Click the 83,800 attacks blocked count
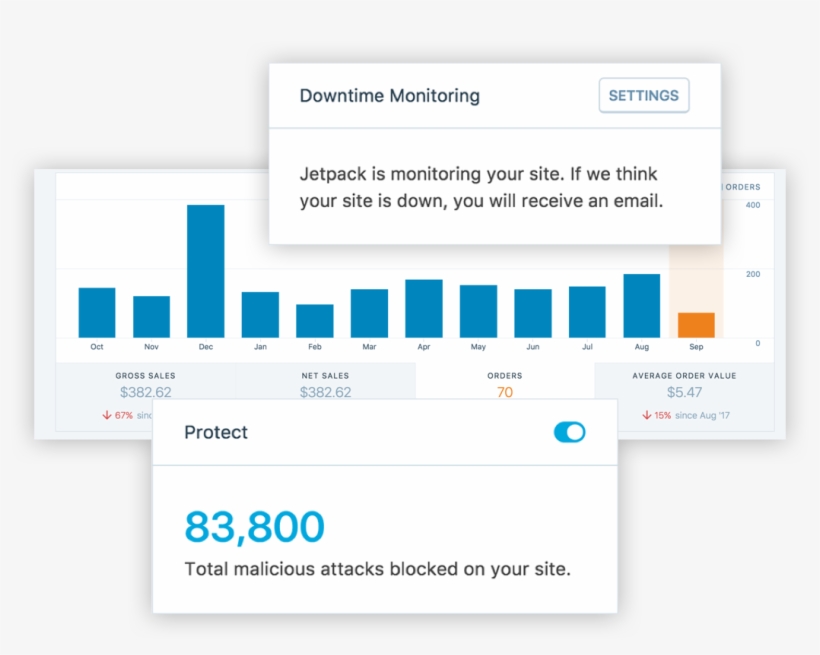 pyautogui.click(x=255, y=527)
